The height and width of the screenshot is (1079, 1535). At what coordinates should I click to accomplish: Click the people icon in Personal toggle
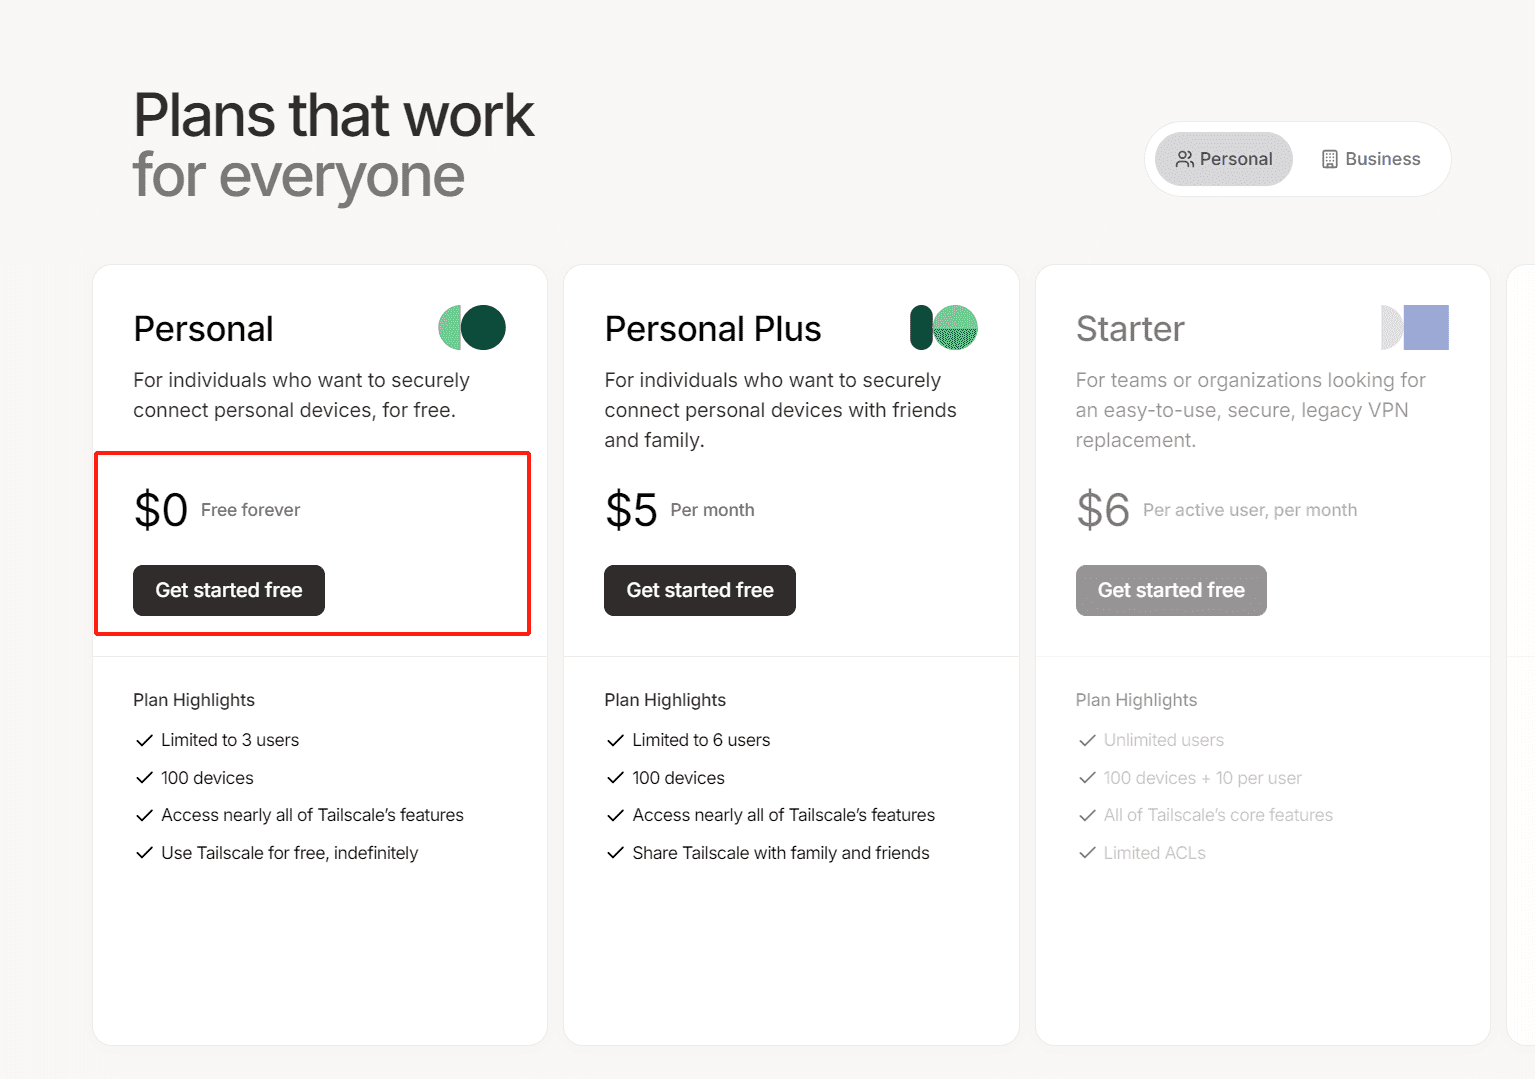click(1185, 159)
